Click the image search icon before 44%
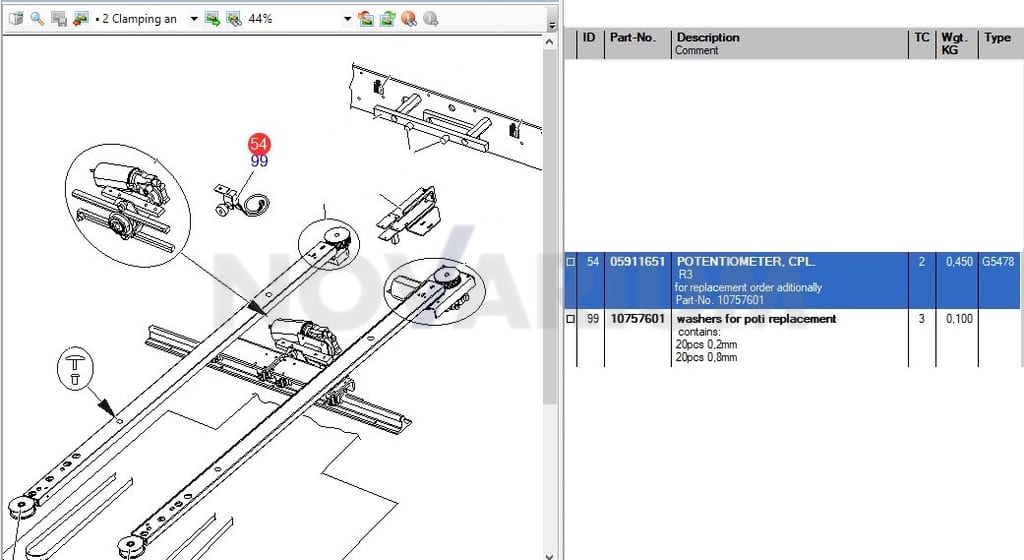Viewport: 1024px width, 560px height. (x=234, y=18)
